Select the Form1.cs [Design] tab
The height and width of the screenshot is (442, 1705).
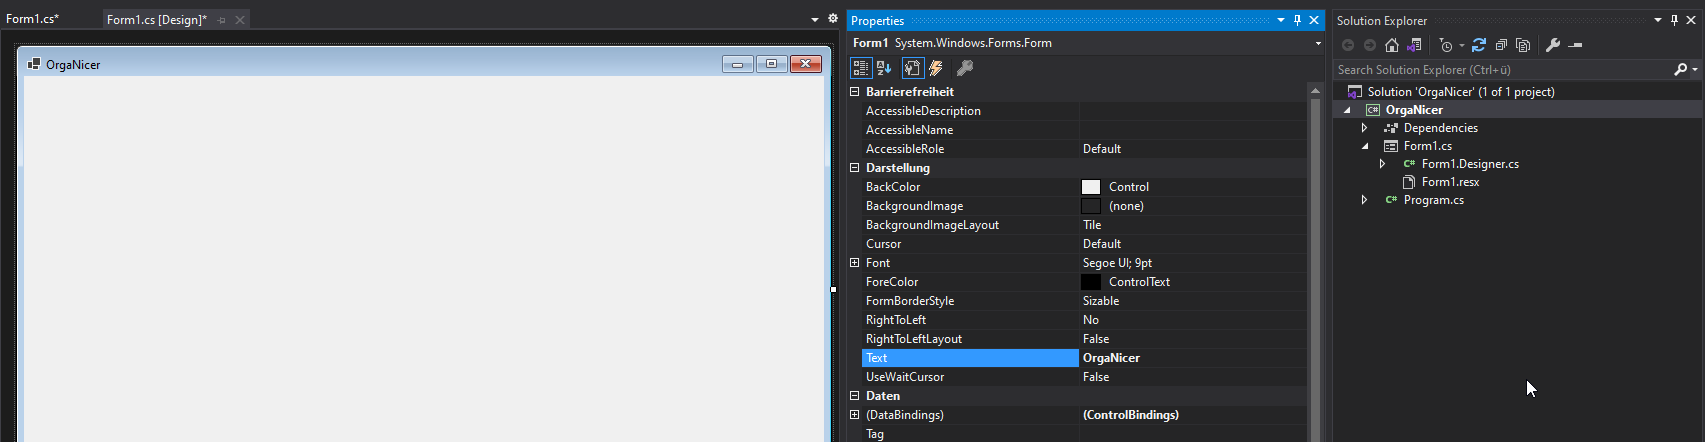tap(156, 19)
